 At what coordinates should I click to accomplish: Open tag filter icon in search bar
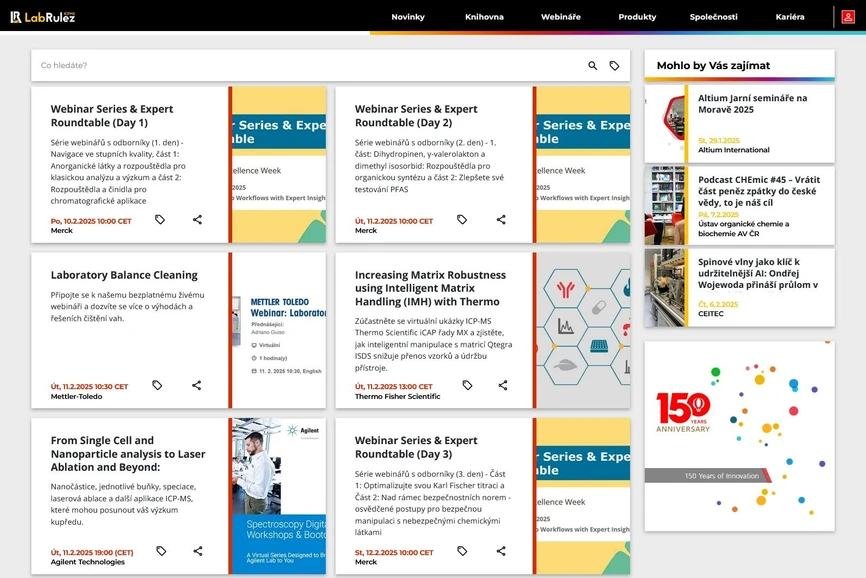tap(614, 66)
